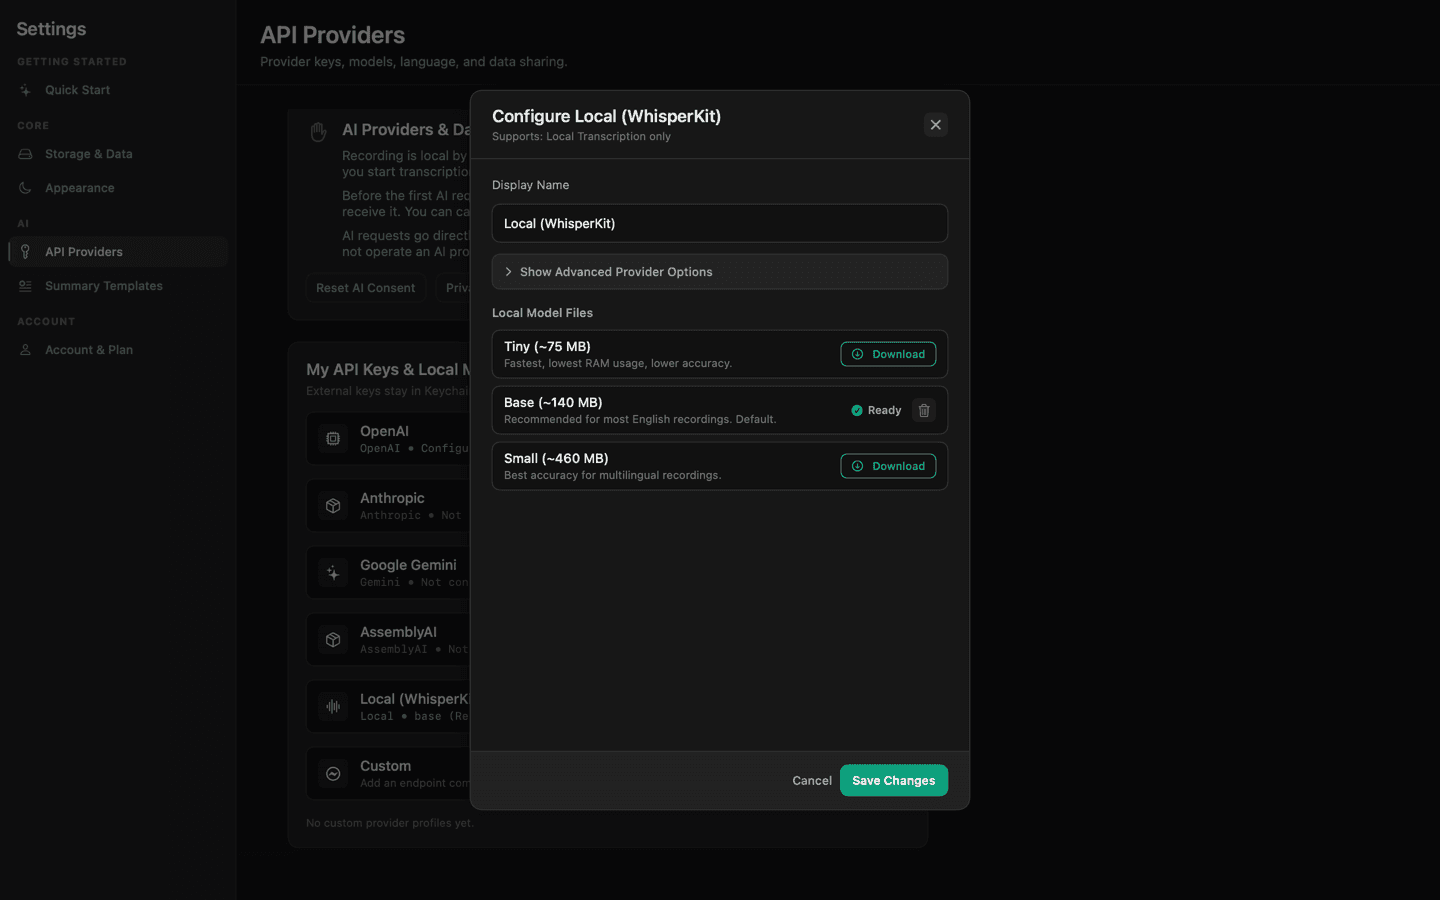Click the AssemblyAI provider name
This screenshot has width=1440, height=900.
click(398, 632)
